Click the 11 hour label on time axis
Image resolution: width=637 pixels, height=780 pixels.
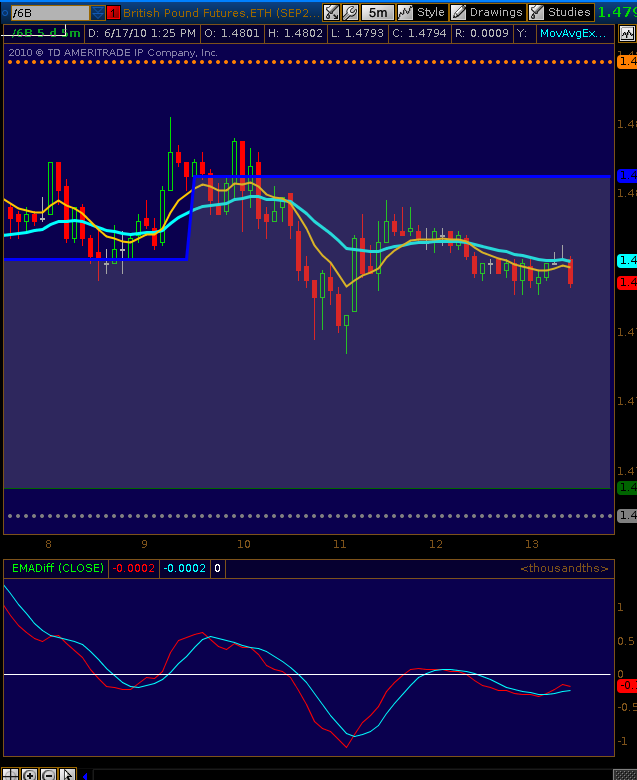340,544
